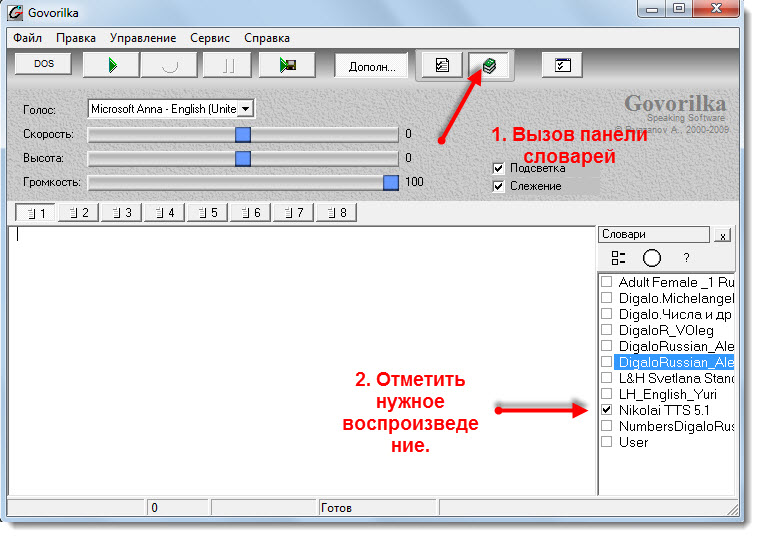Click the question mark help icon
Viewport: 759px width, 537px height.
click(x=686, y=258)
